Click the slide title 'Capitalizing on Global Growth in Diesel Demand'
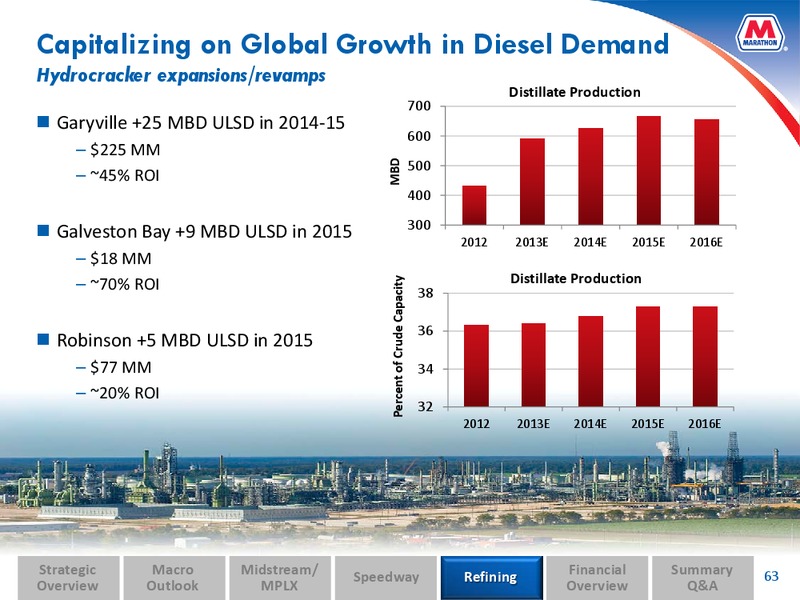 [x=353, y=44]
